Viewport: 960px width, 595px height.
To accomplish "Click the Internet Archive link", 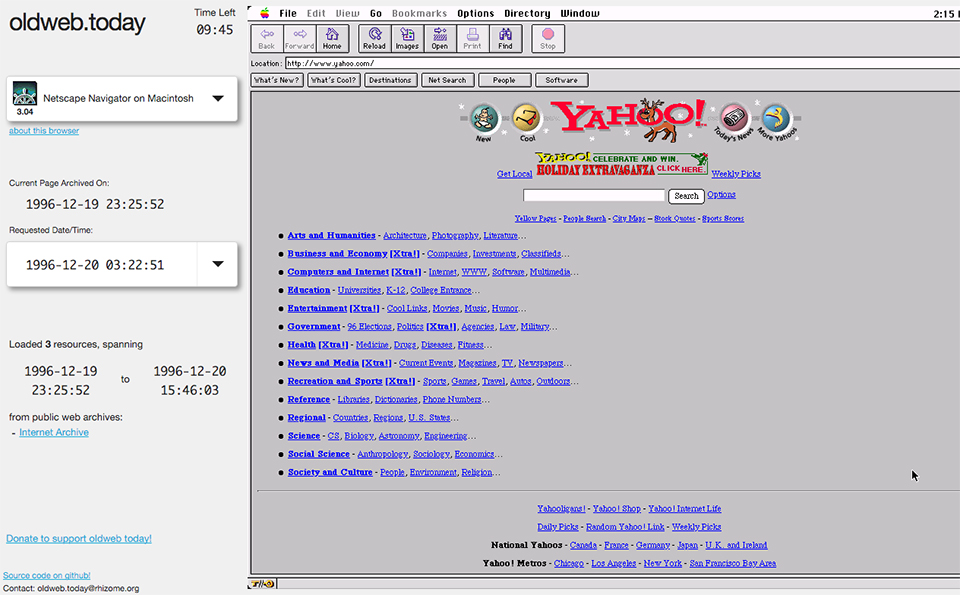I will tap(54, 433).
